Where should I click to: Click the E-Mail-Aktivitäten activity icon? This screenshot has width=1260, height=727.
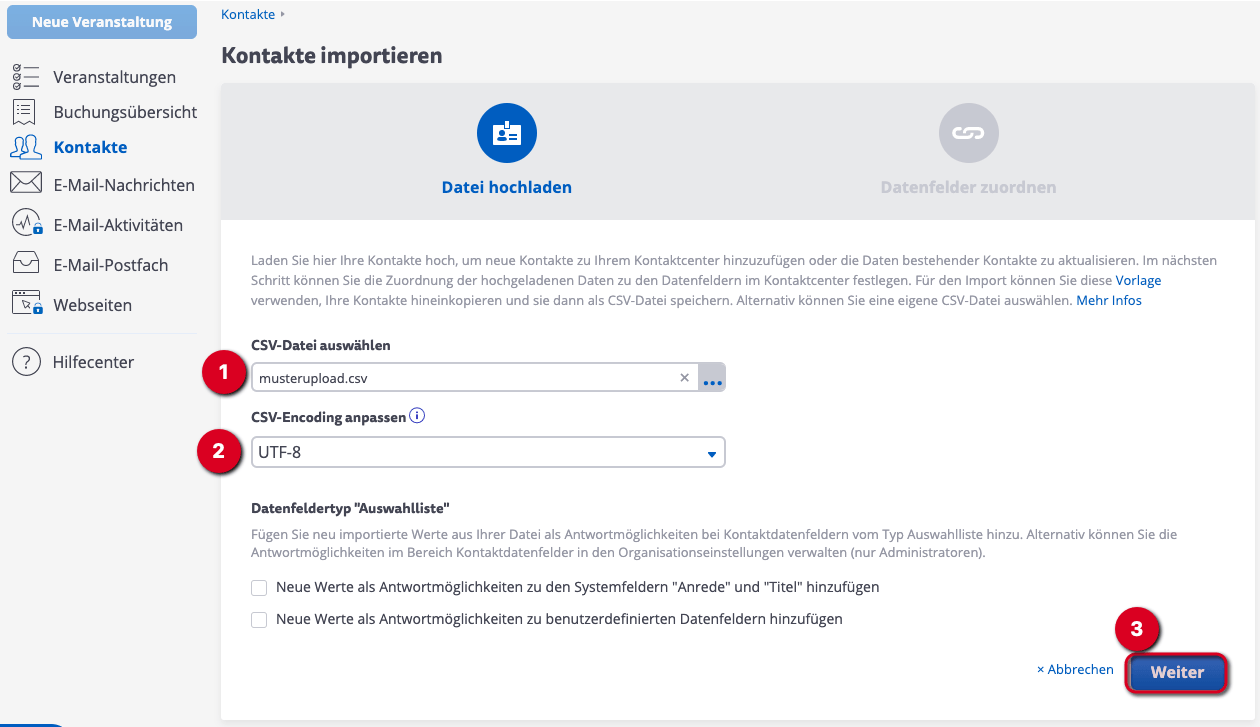(x=26, y=224)
